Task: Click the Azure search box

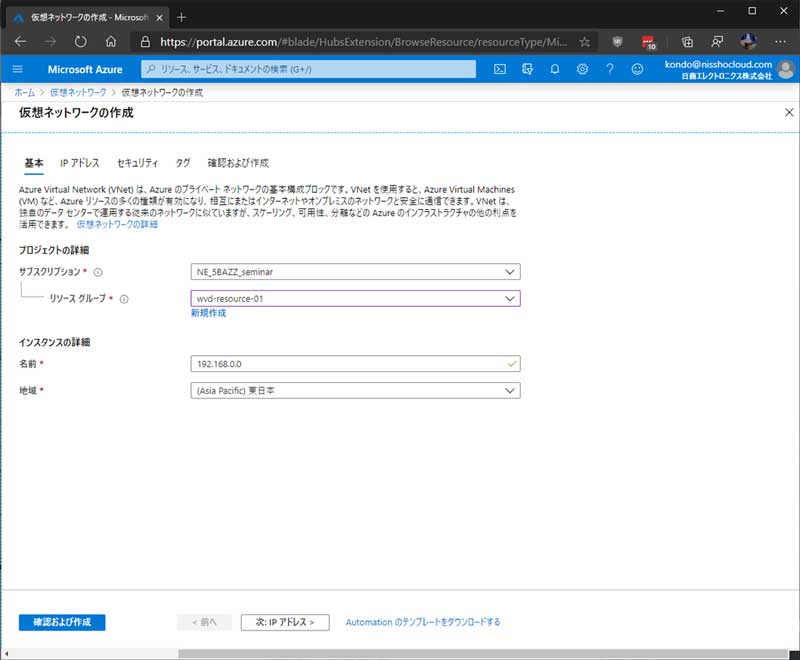Action: [x=310, y=69]
